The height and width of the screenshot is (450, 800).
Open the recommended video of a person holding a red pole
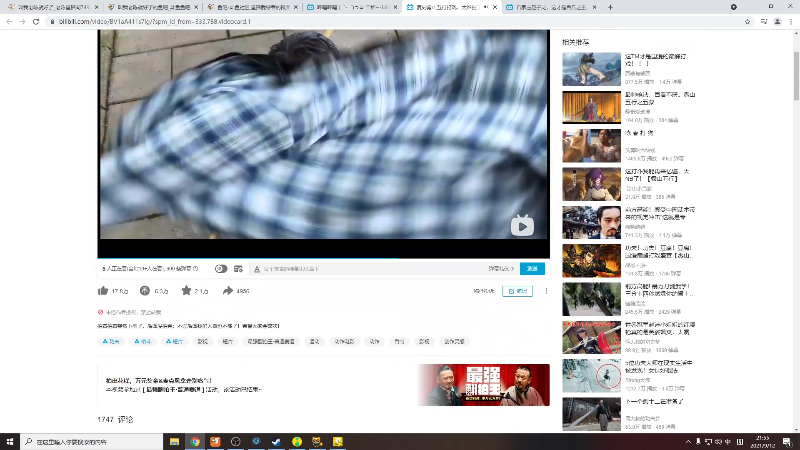coord(591,337)
